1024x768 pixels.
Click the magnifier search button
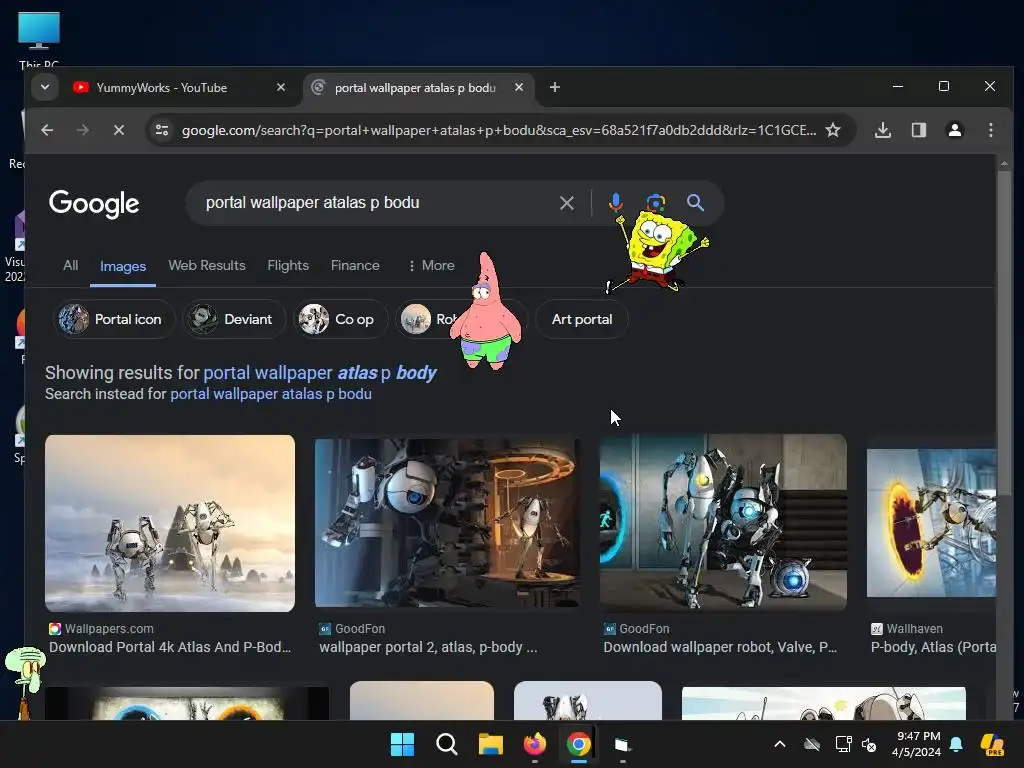pos(695,203)
